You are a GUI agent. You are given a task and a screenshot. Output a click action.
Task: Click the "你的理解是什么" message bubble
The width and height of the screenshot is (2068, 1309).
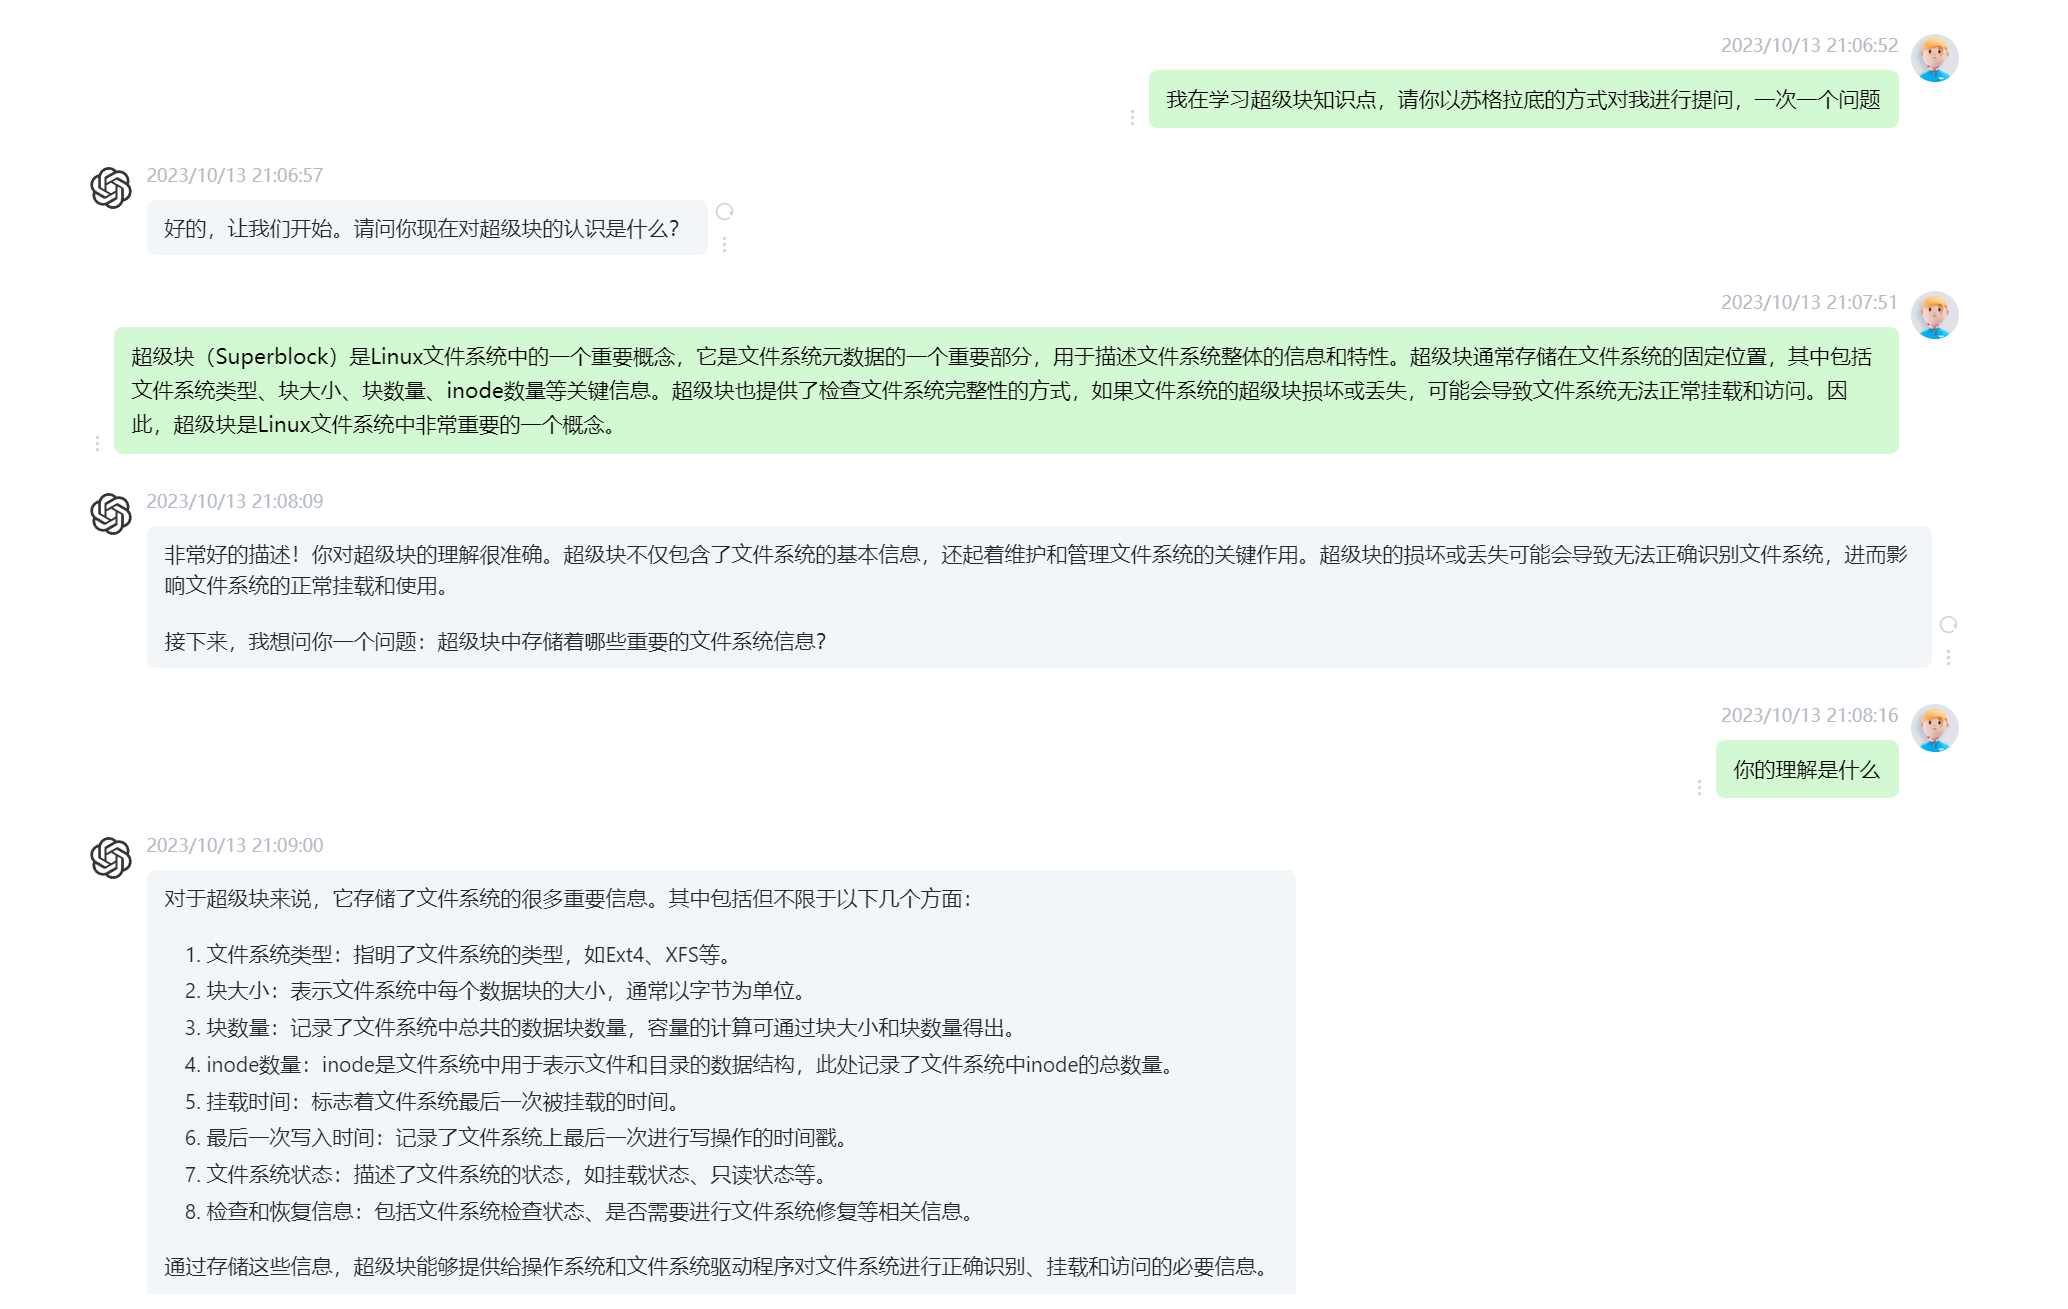pos(1806,769)
